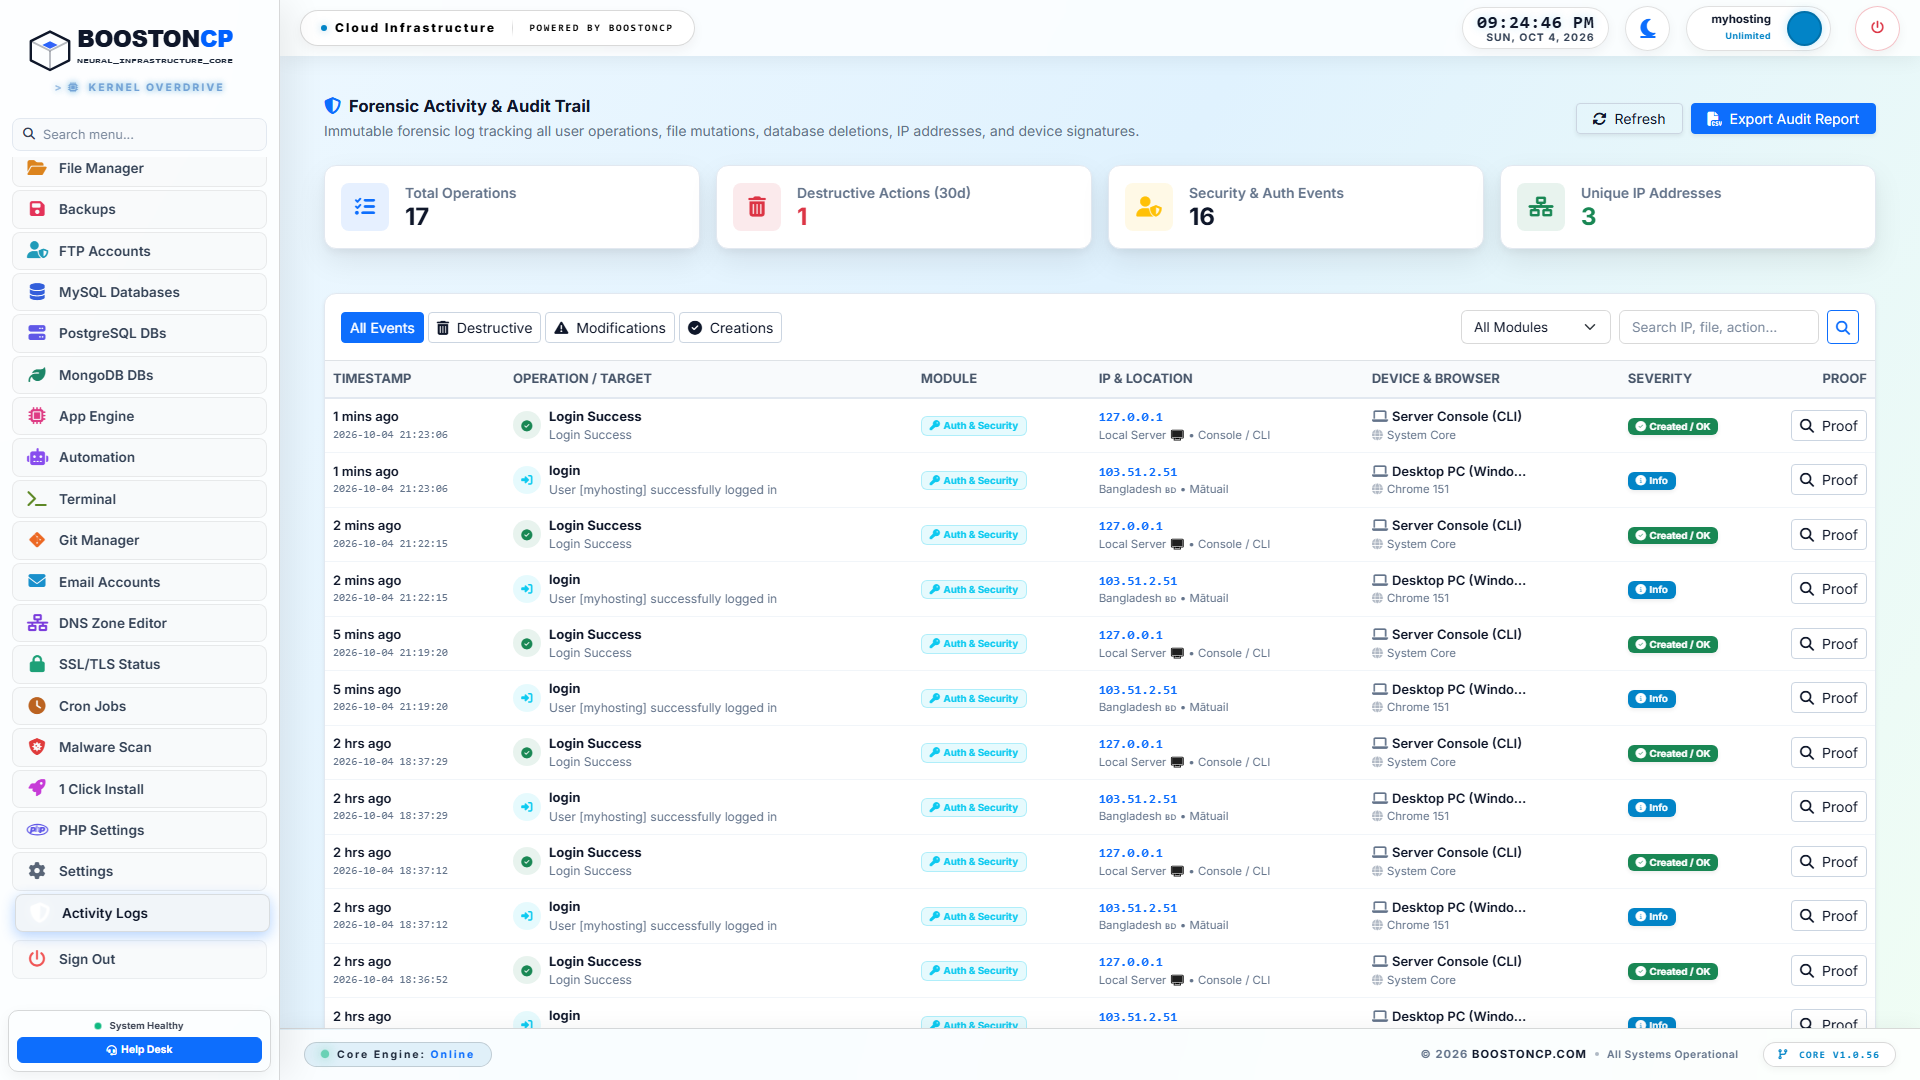
Task: Focus the Search menu input field
Action: point(140,134)
